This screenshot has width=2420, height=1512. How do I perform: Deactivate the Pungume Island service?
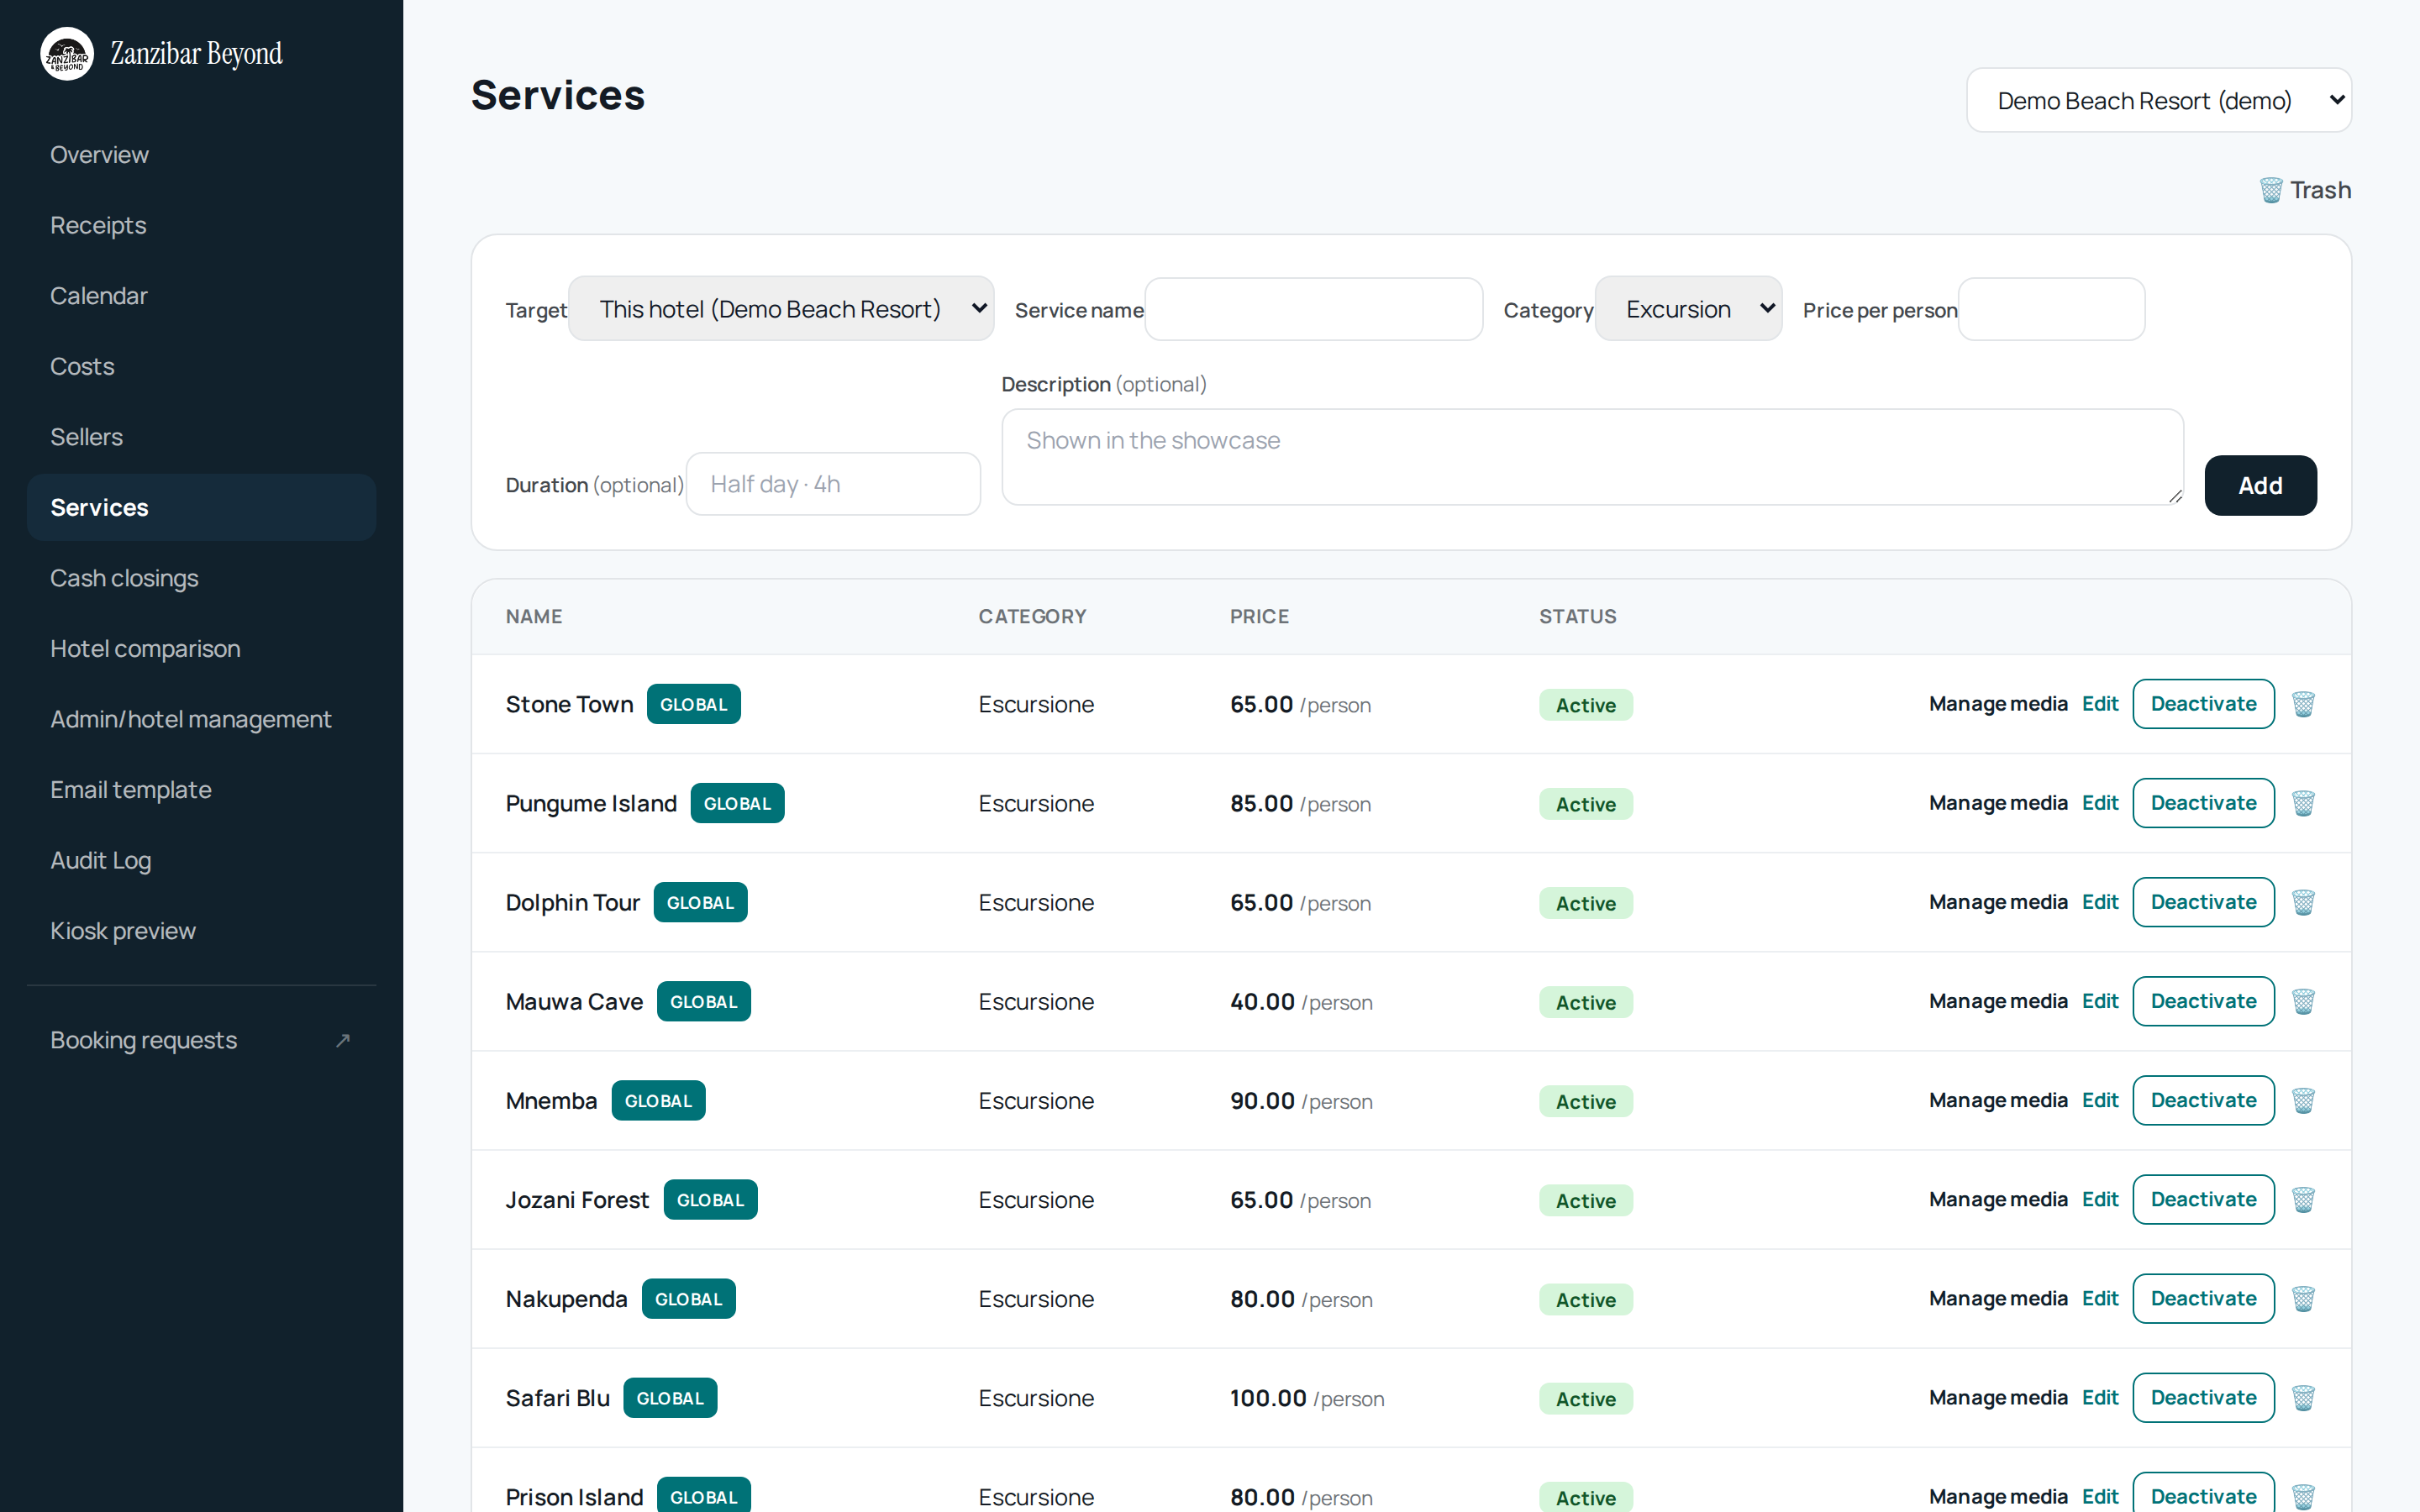2203,803
